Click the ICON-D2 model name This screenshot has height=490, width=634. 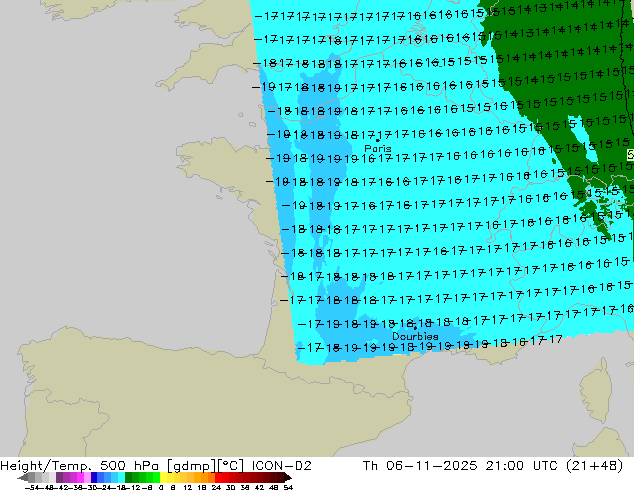coord(281,466)
